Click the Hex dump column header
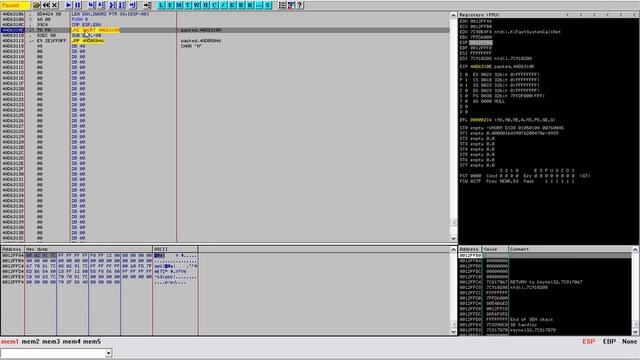640x360 pixels. [x=89, y=249]
